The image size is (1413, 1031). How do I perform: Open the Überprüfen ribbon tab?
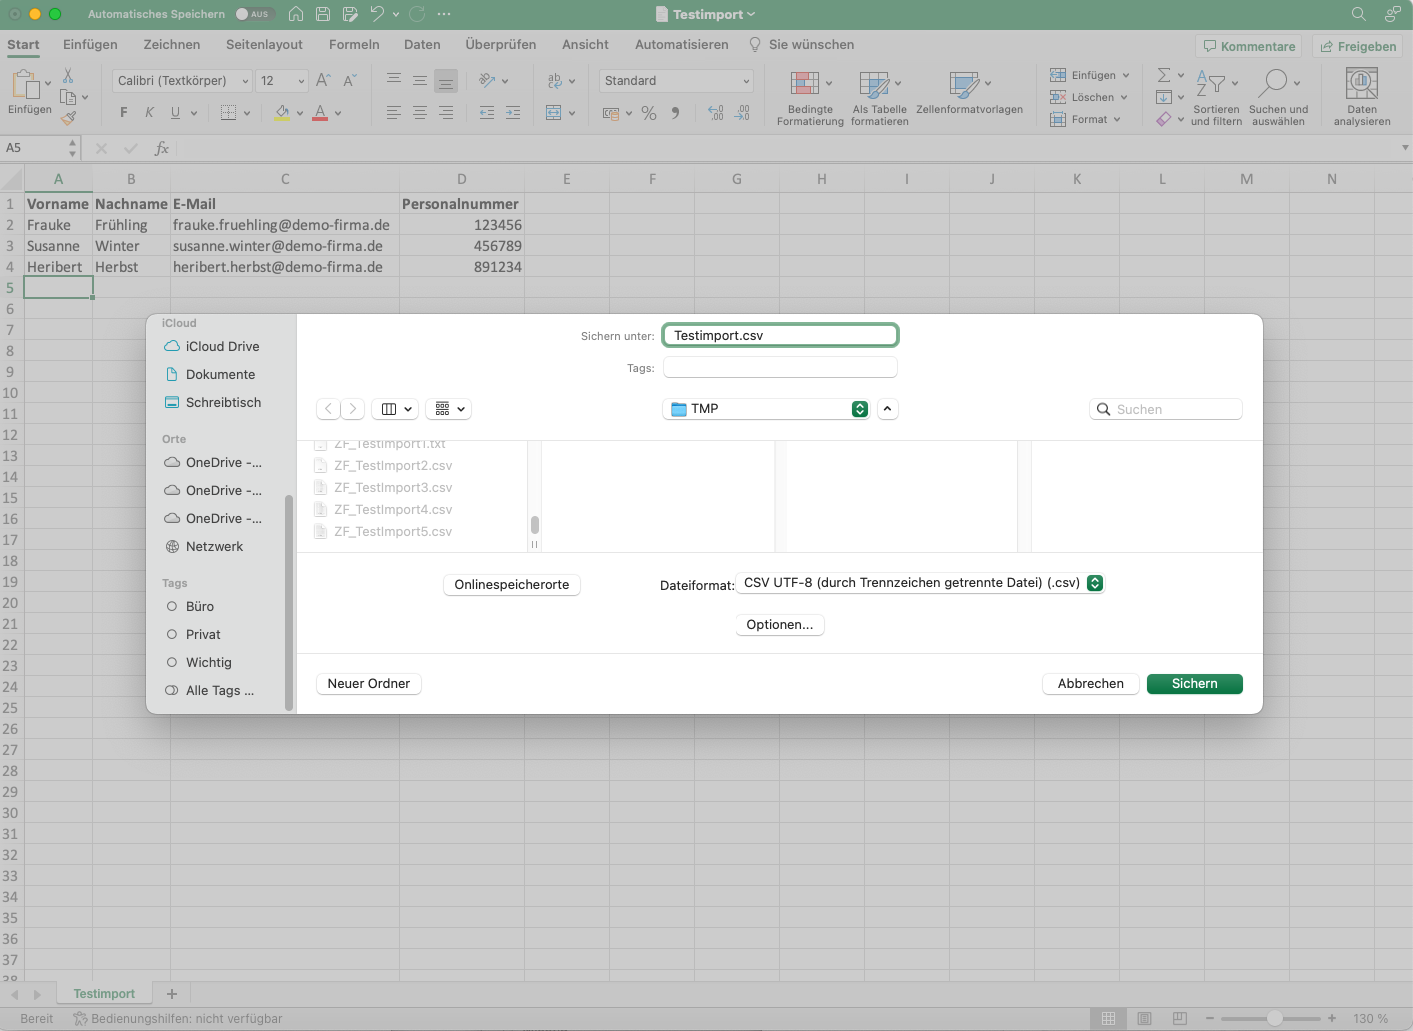(500, 45)
